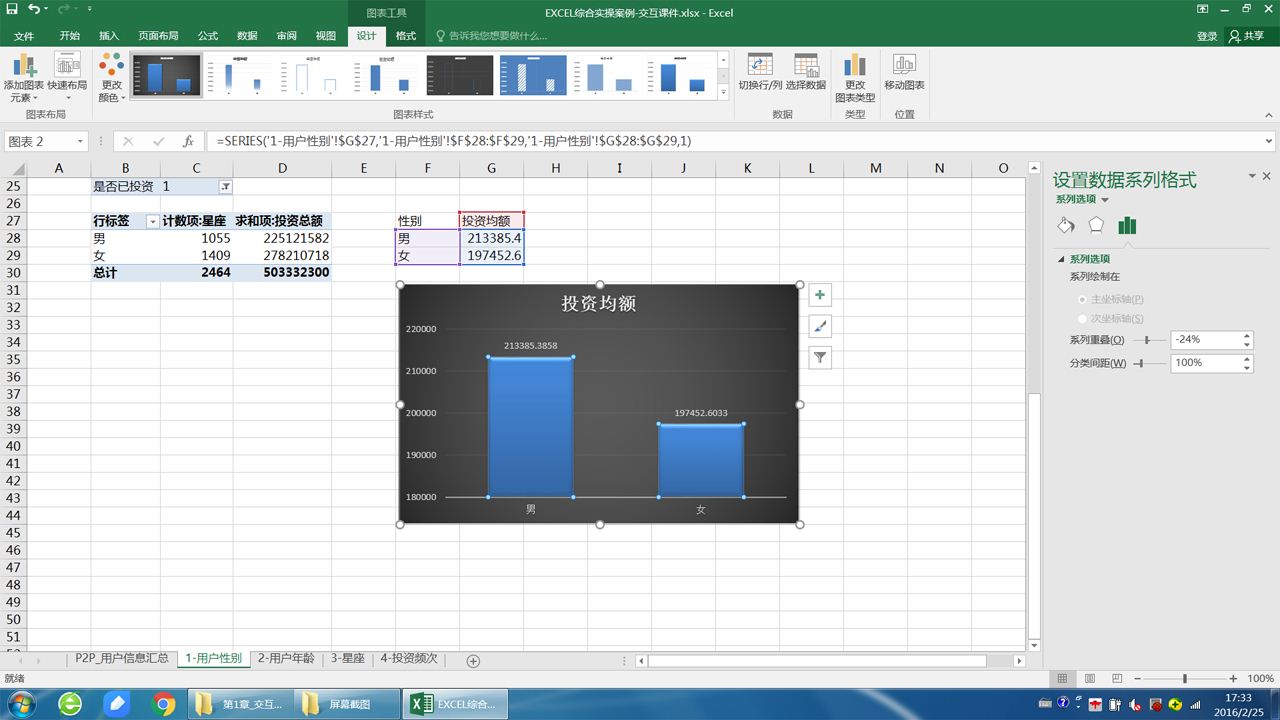Click the 4-投资频次 sheet tab

click(409, 659)
